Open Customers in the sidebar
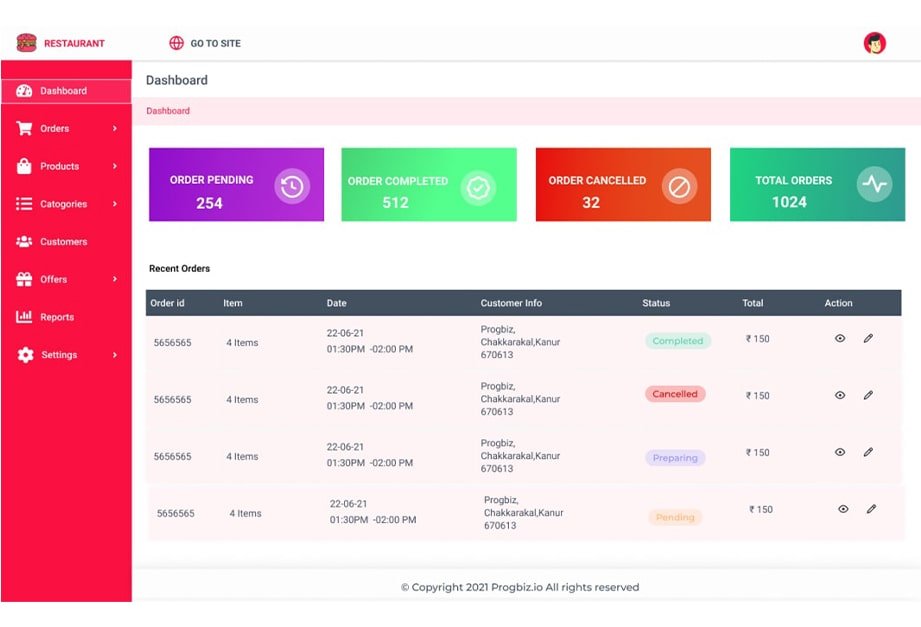 pos(63,242)
